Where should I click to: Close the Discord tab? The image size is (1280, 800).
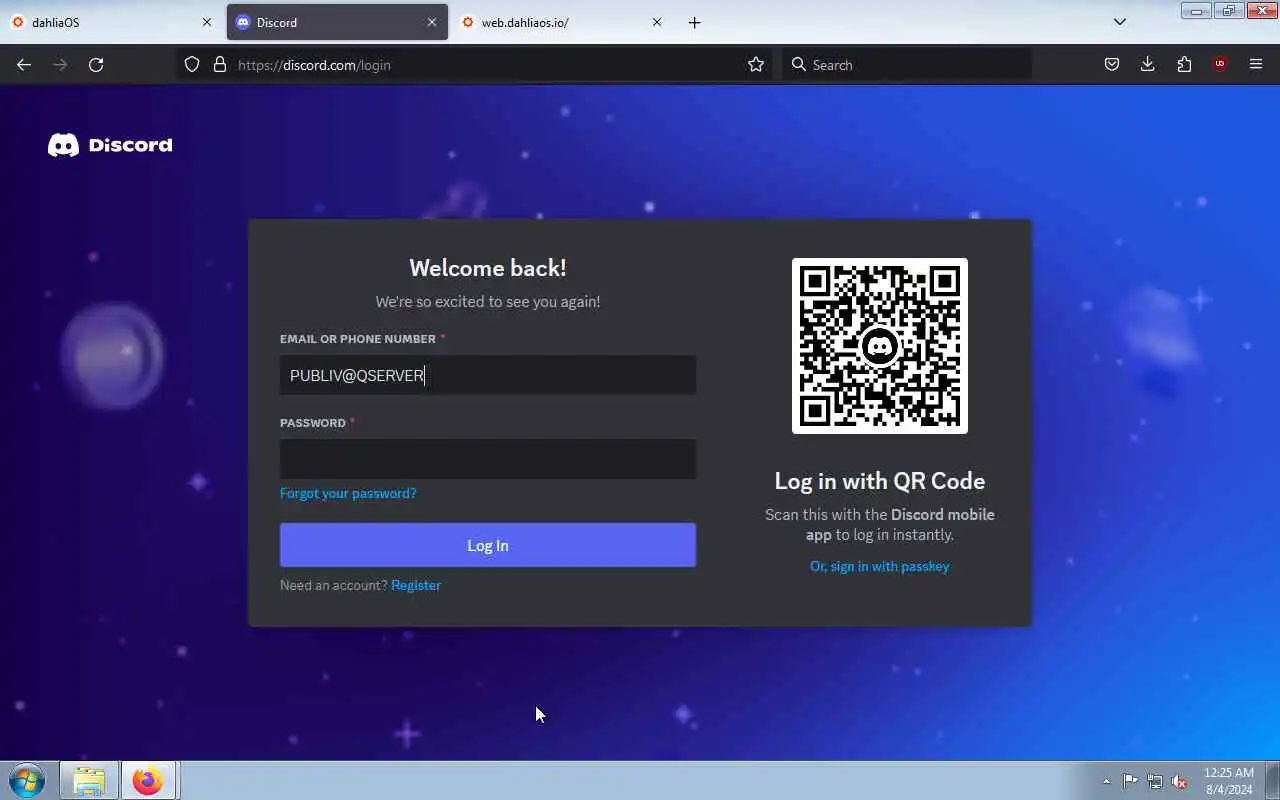[432, 22]
